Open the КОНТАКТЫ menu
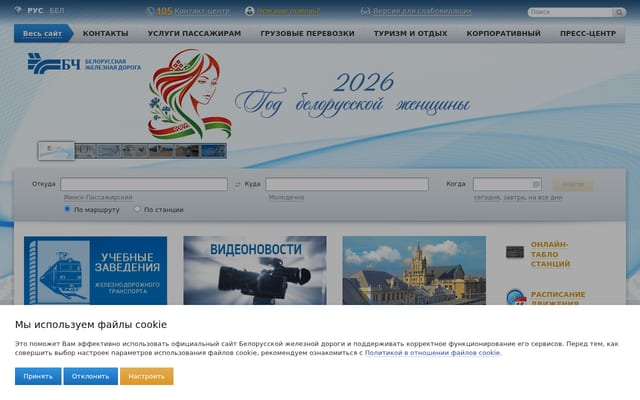Image resolution: width=640 pixels, height=400 pixels. coord(105,33)
